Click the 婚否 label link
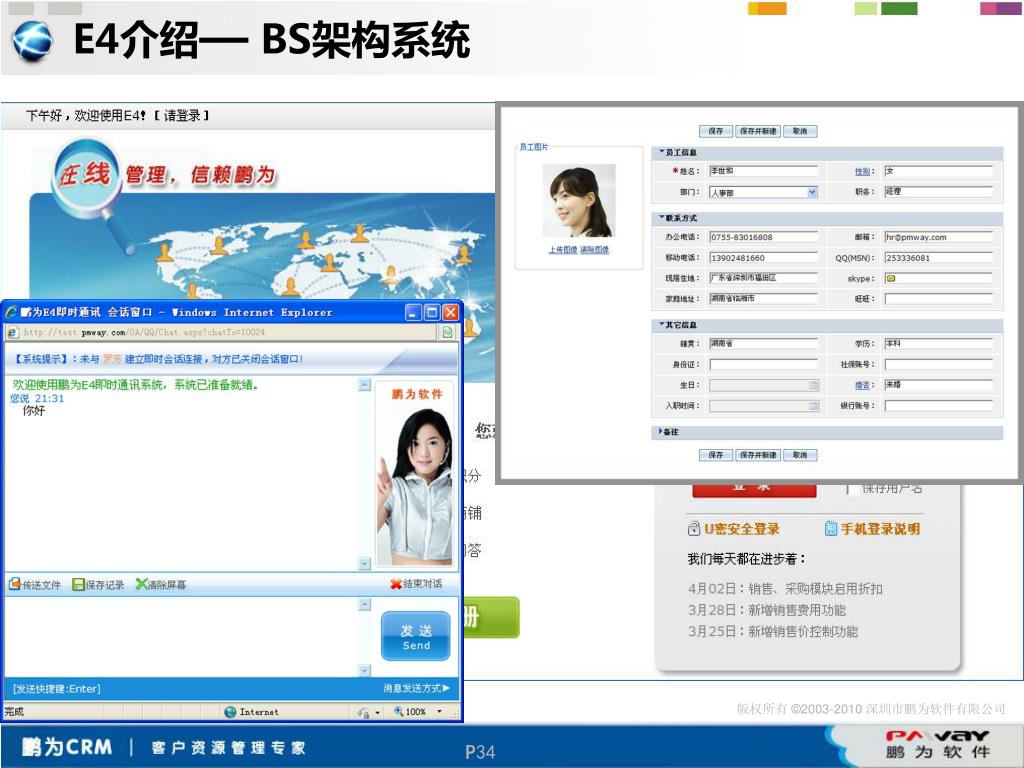Image resolution: width=1024 pixels, height=768 pixels. coord(862,385)
